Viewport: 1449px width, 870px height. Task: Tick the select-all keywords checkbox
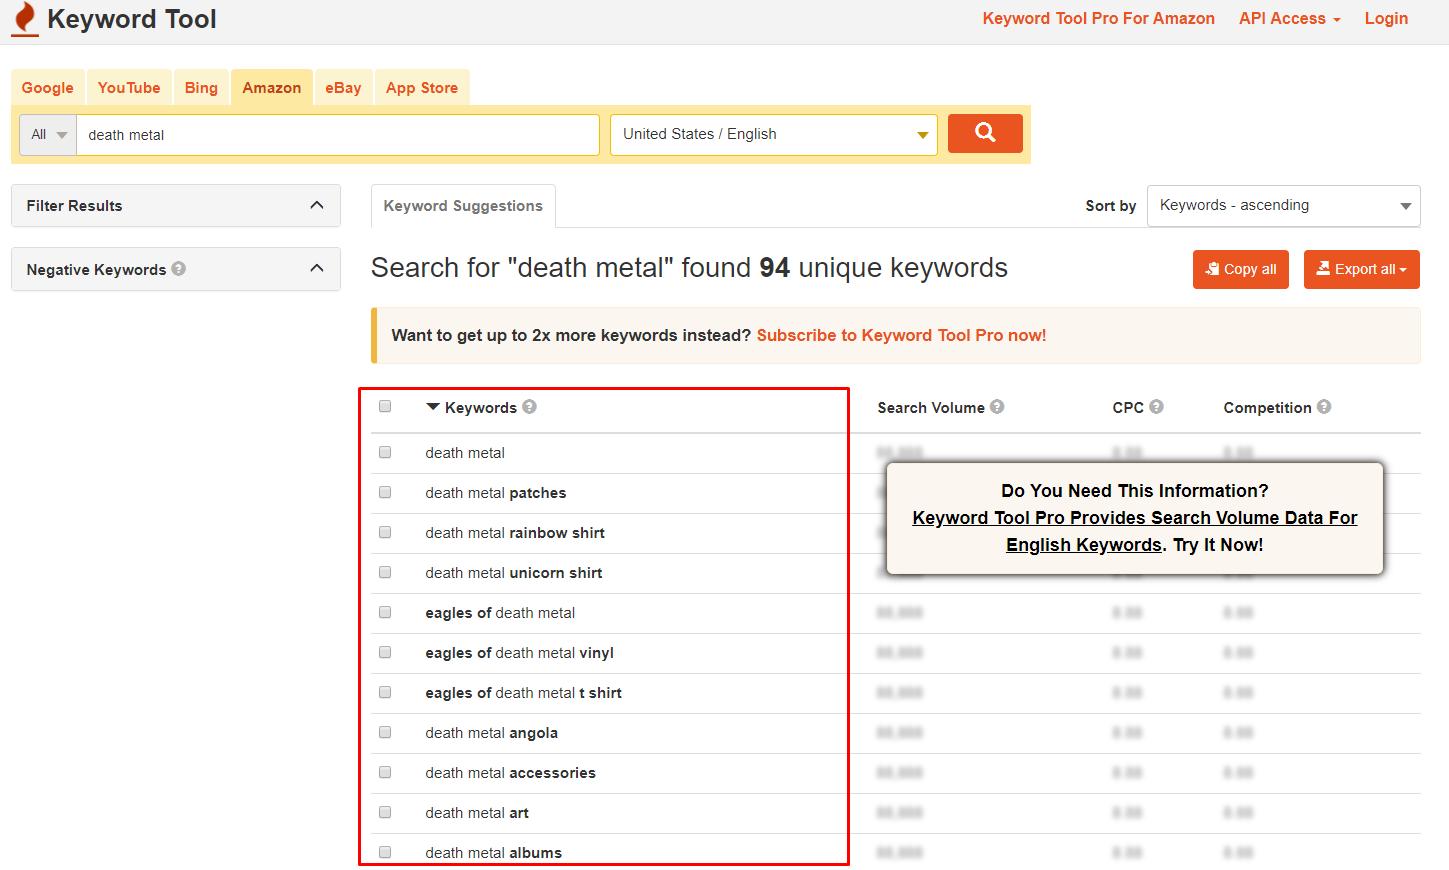(385, 406)
